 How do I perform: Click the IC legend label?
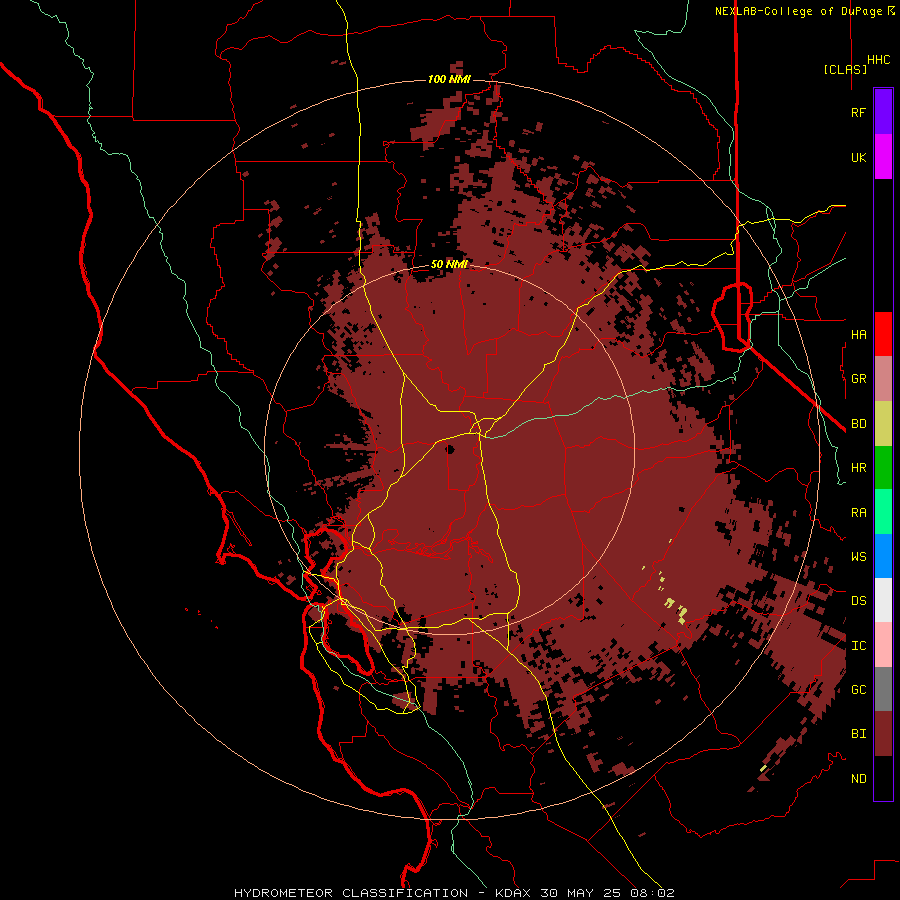click(858, 646)
